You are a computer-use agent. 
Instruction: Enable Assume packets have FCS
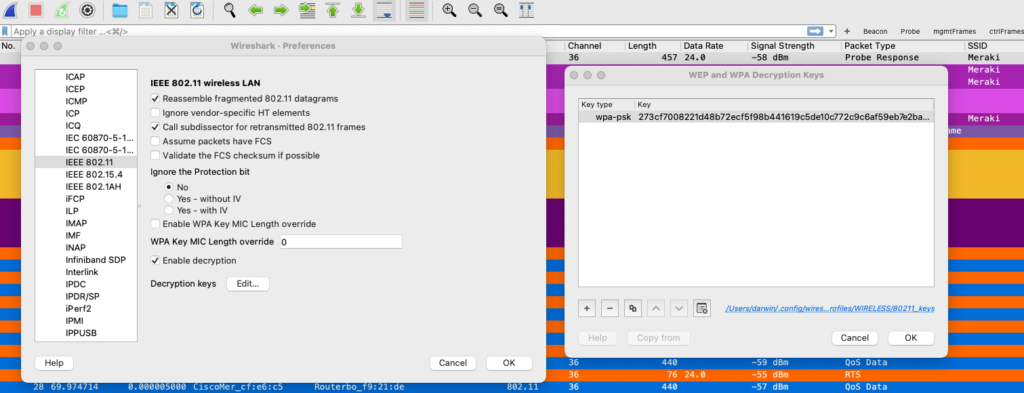pyautogui.click(x=155, y=141)
